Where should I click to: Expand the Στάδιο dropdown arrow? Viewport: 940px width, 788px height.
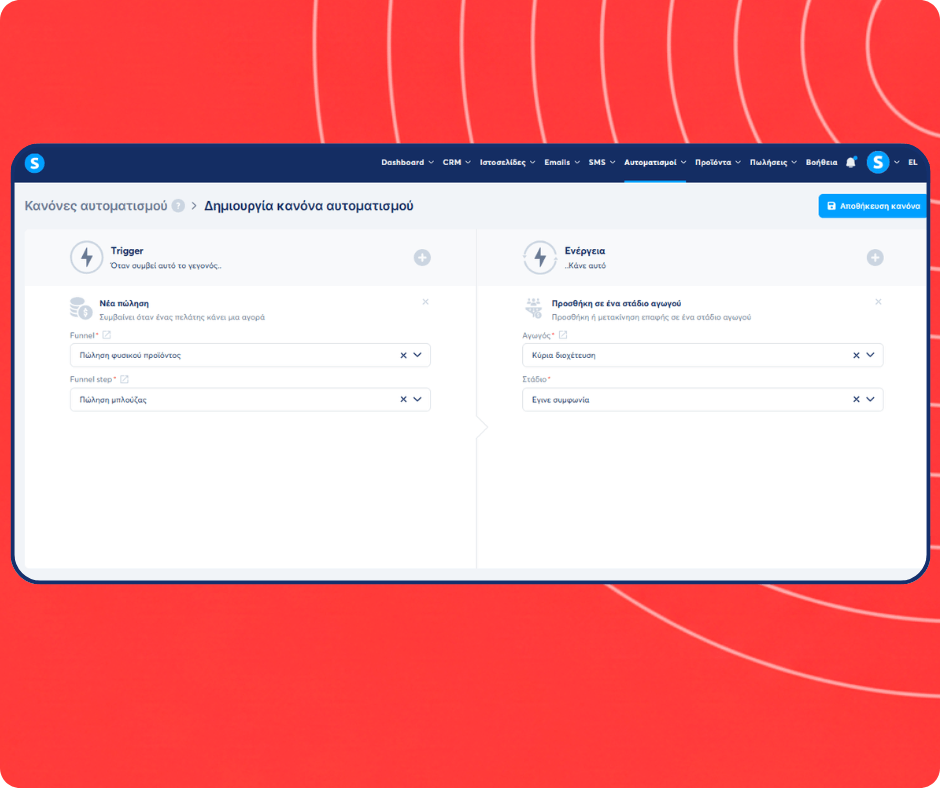[870, 399]
